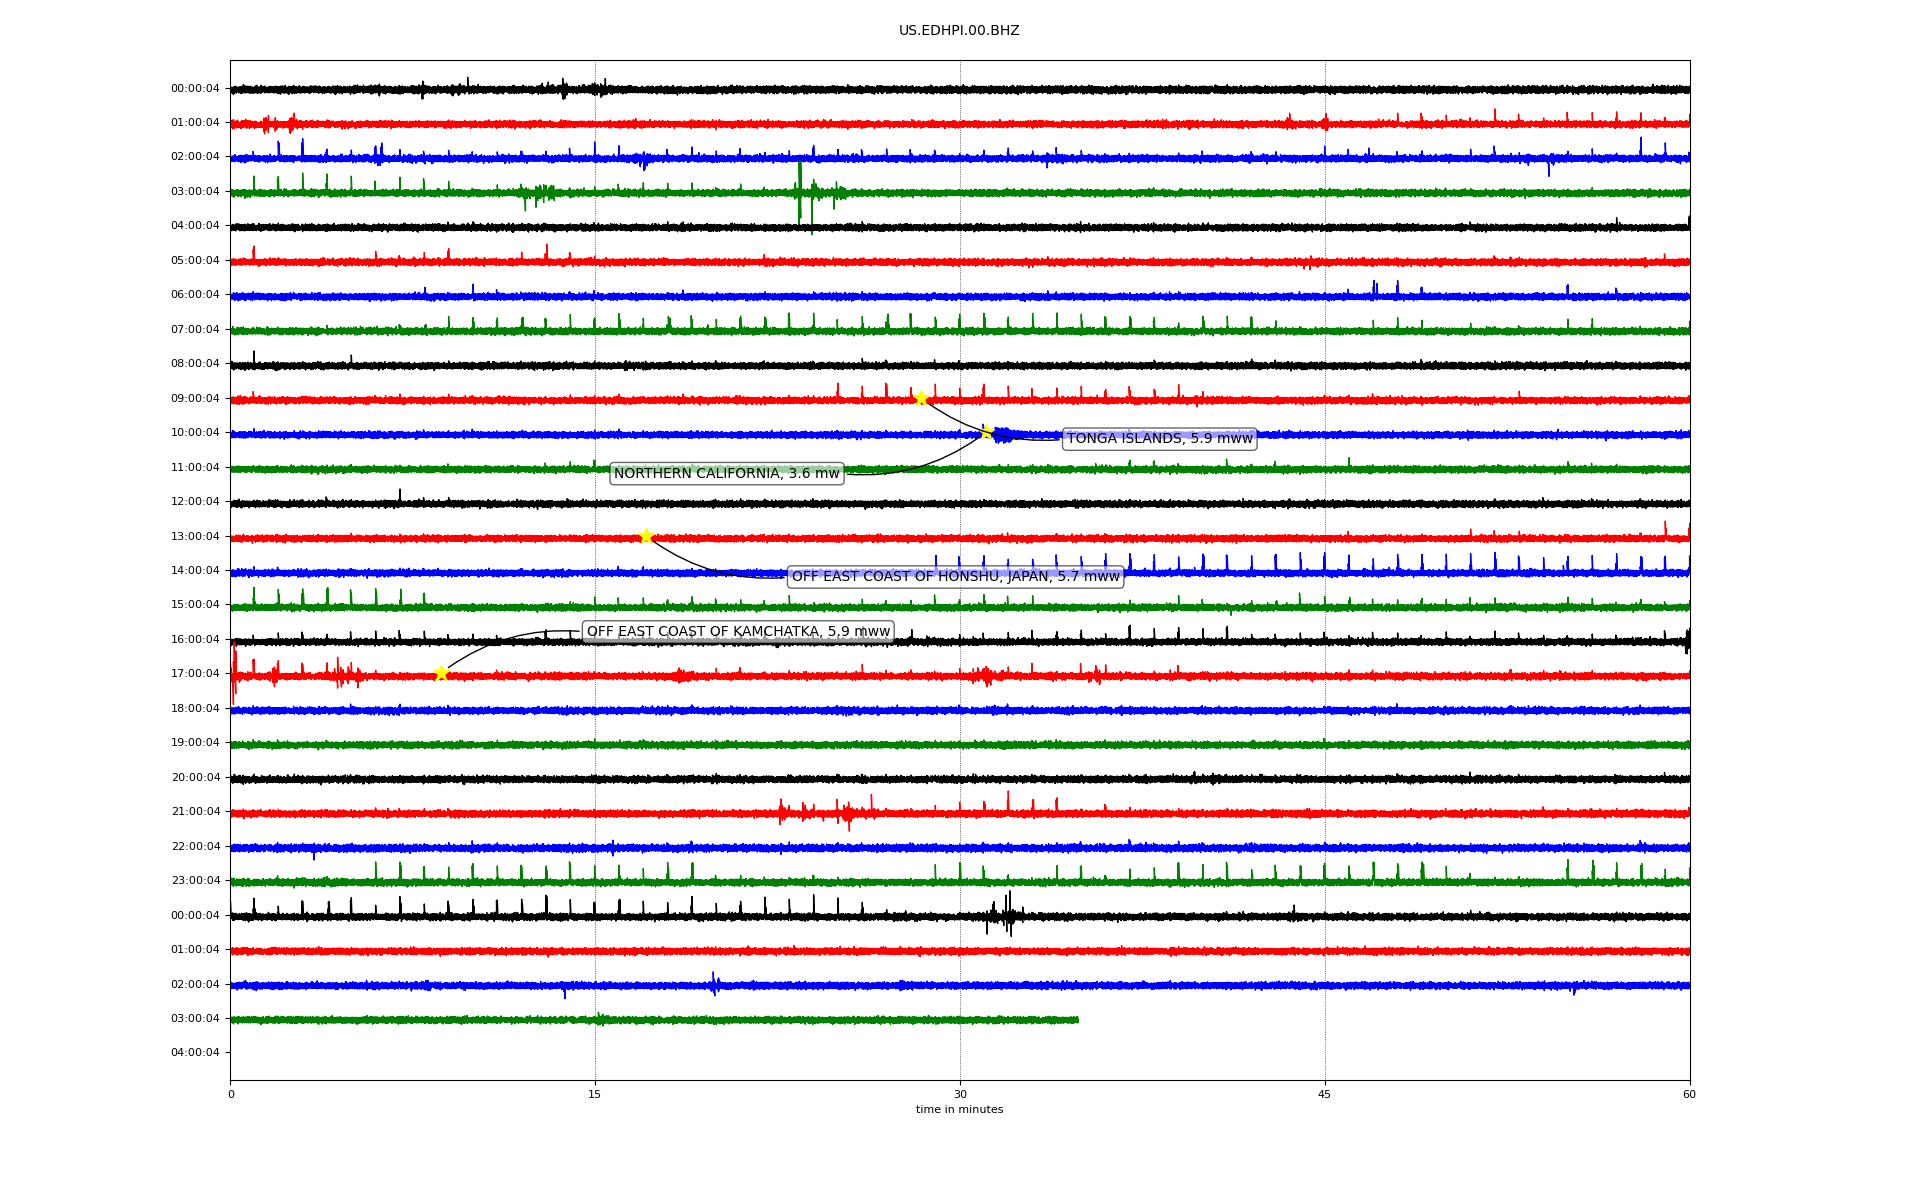Screen dimensions: 1920x1200
Task: Click the yellow star on the 13:00:04 trace
Action: point(646,536)
